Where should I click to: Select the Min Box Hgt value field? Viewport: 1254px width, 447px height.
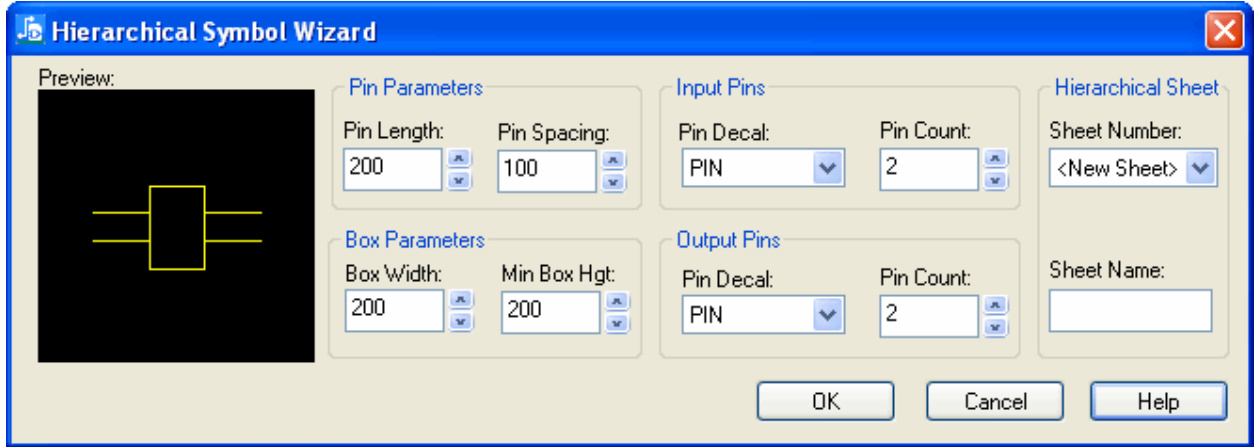click(x=549, y=311)
